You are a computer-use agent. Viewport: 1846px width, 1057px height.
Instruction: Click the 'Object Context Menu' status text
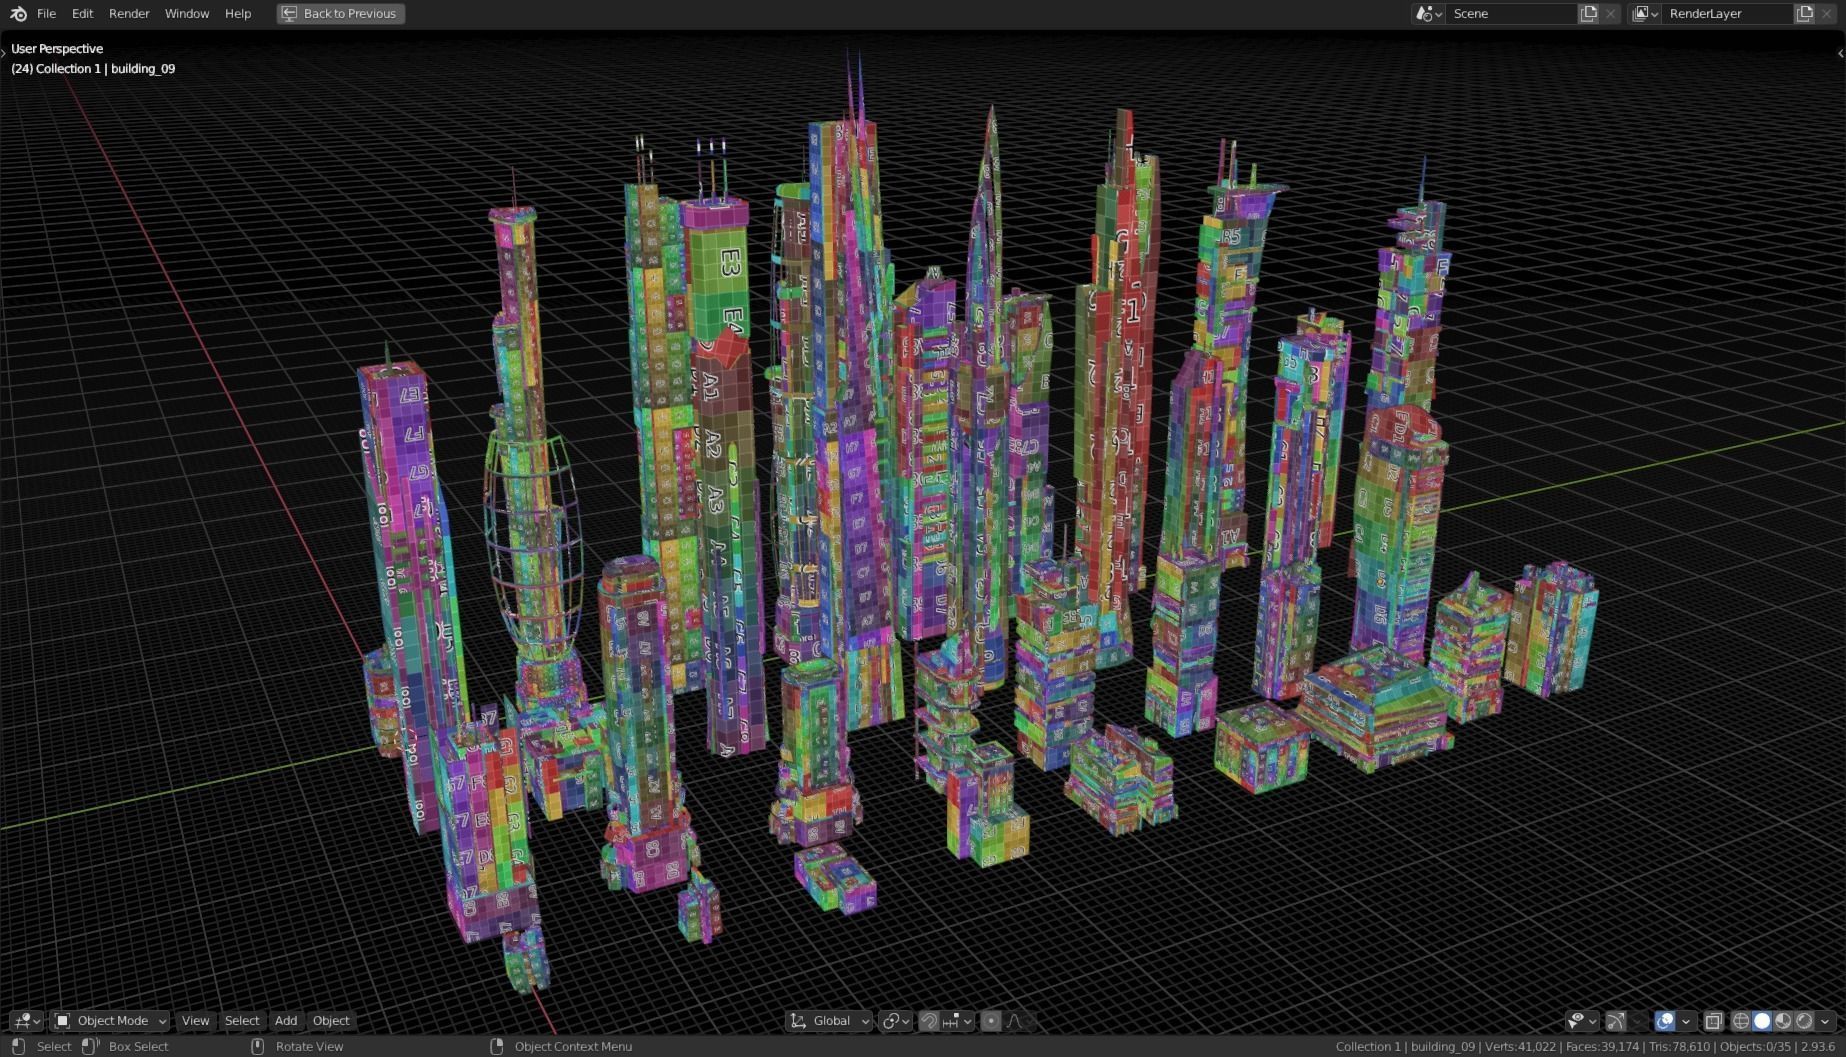pos(573,1046)
